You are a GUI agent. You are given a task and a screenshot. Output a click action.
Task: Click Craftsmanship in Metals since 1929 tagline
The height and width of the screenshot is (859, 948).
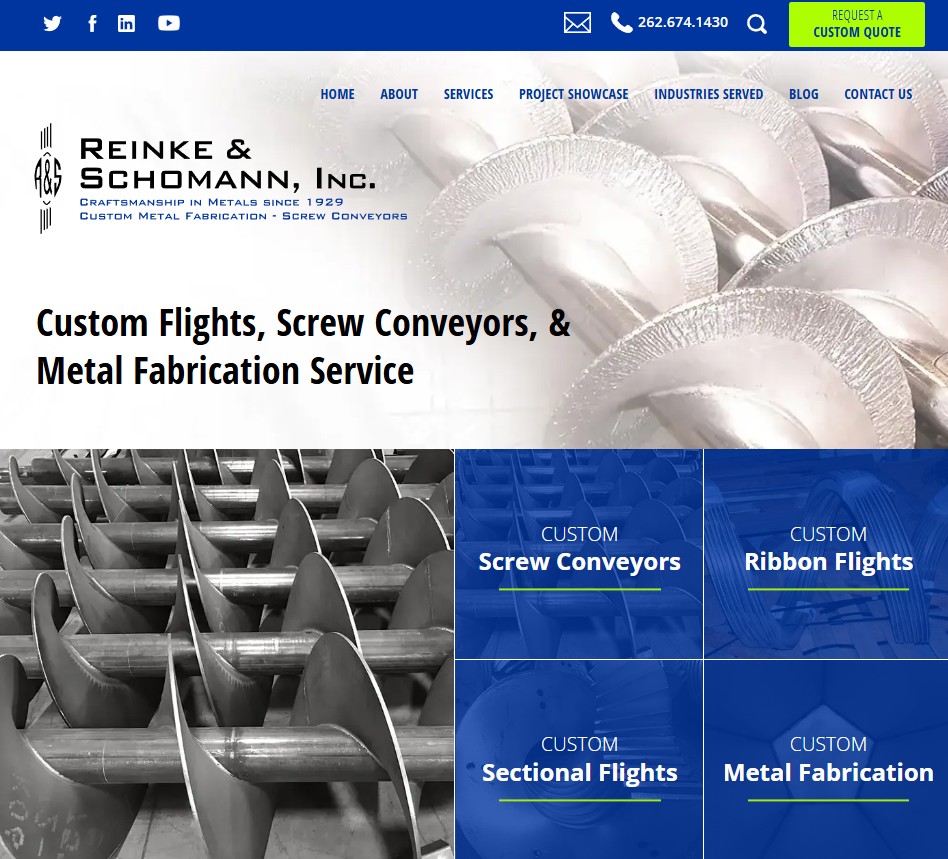(212, 202)
